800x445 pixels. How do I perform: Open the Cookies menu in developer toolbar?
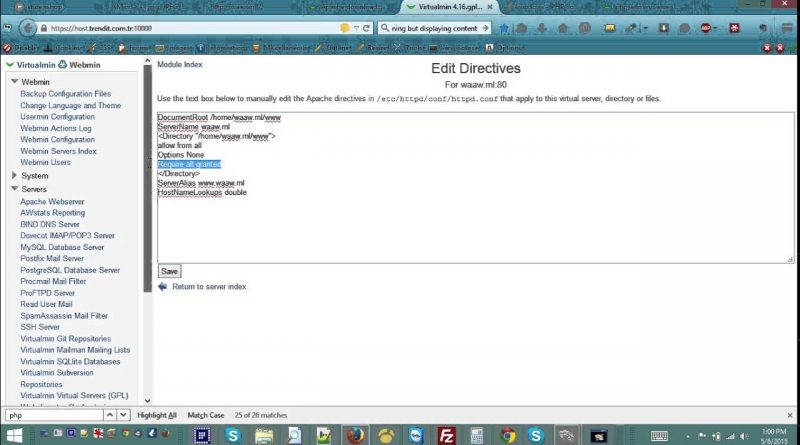(63, 47)
